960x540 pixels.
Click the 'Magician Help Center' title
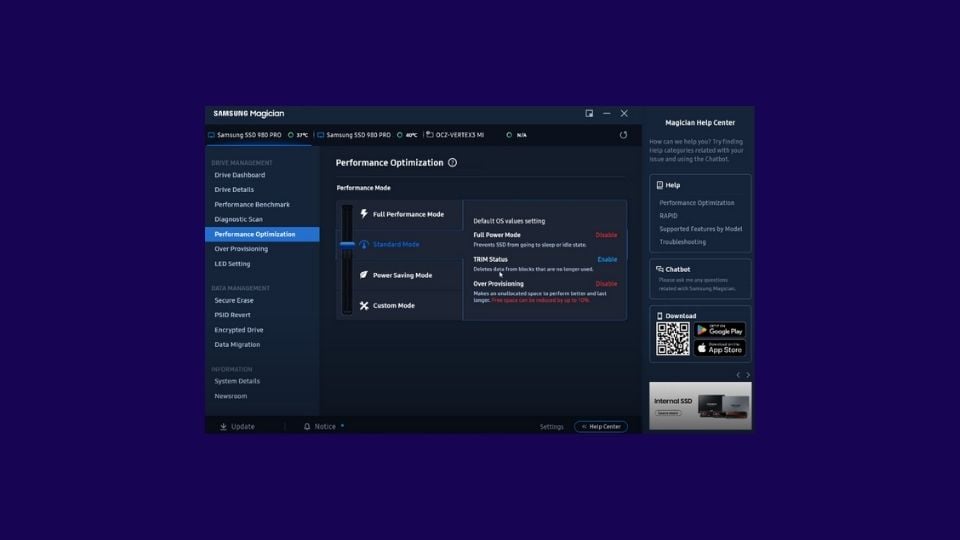(x=700, y=122)
